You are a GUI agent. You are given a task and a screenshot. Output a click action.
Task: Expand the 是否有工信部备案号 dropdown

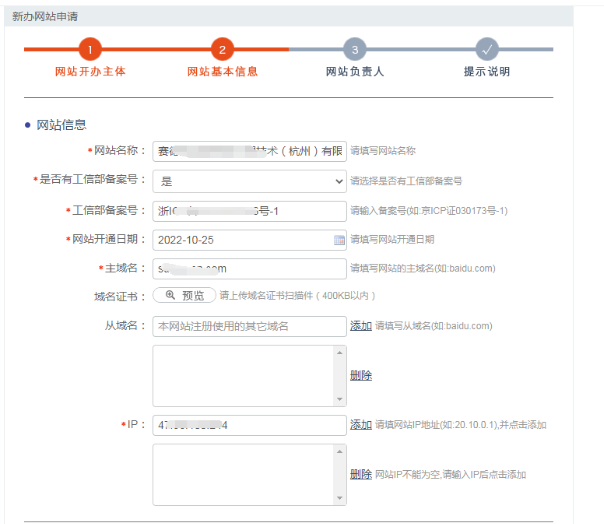click(x=249, y=181)
